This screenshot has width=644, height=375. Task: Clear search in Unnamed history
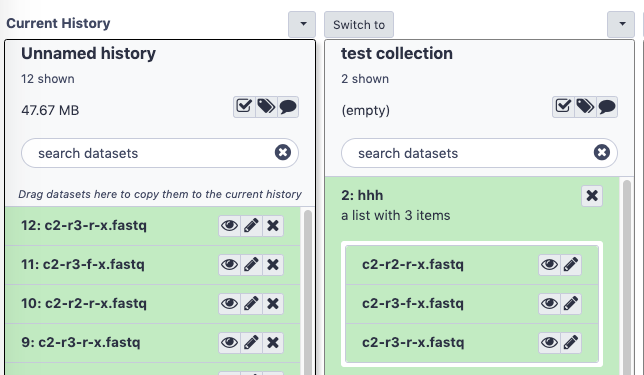(283, 152)
